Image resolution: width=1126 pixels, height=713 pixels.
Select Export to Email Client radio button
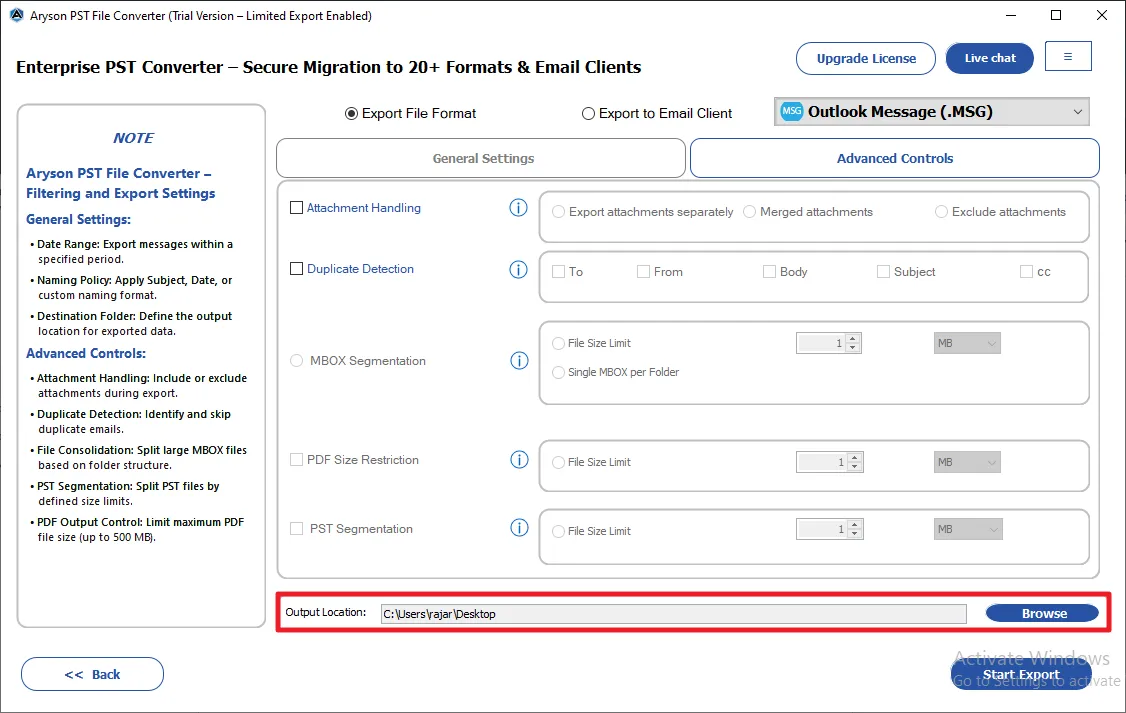(588, 113)
